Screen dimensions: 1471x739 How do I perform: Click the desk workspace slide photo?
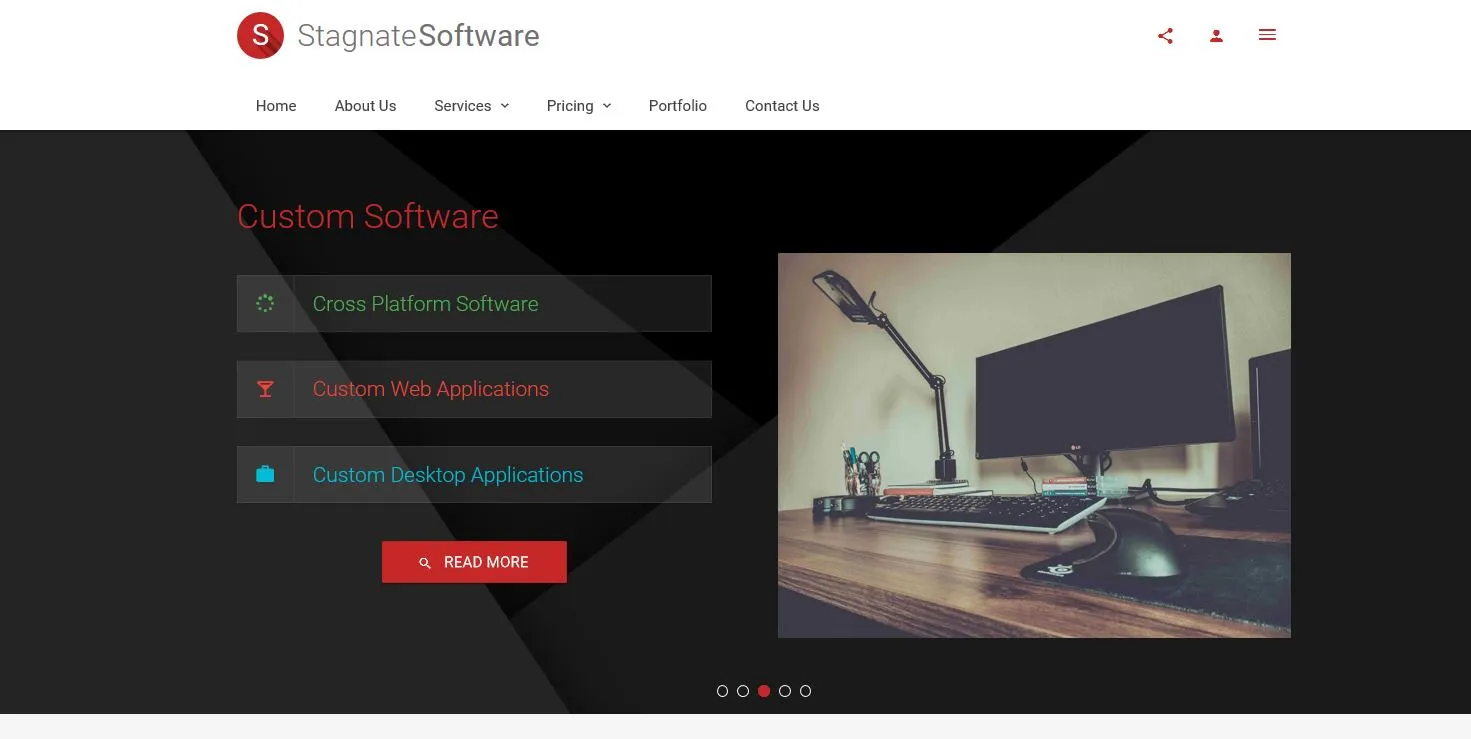pos(1034,445)
